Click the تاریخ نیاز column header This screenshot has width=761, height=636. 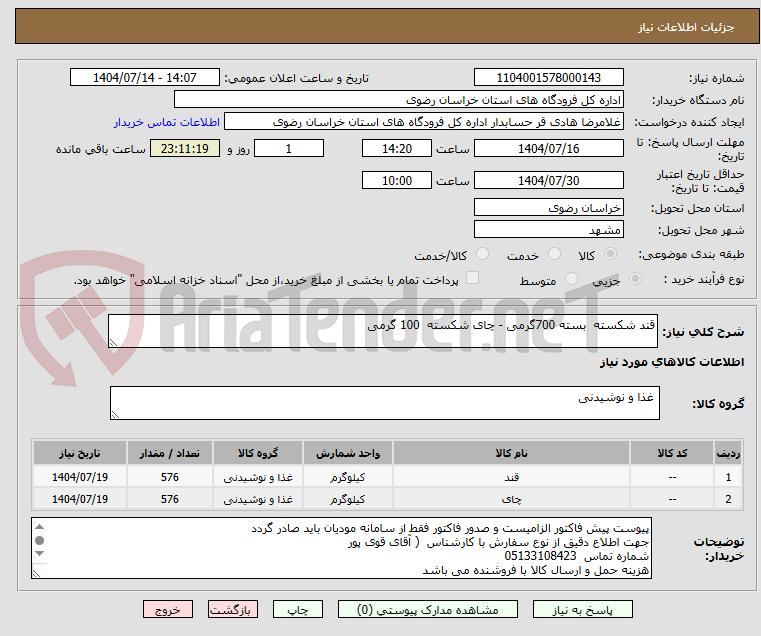[x=80, y=453]
